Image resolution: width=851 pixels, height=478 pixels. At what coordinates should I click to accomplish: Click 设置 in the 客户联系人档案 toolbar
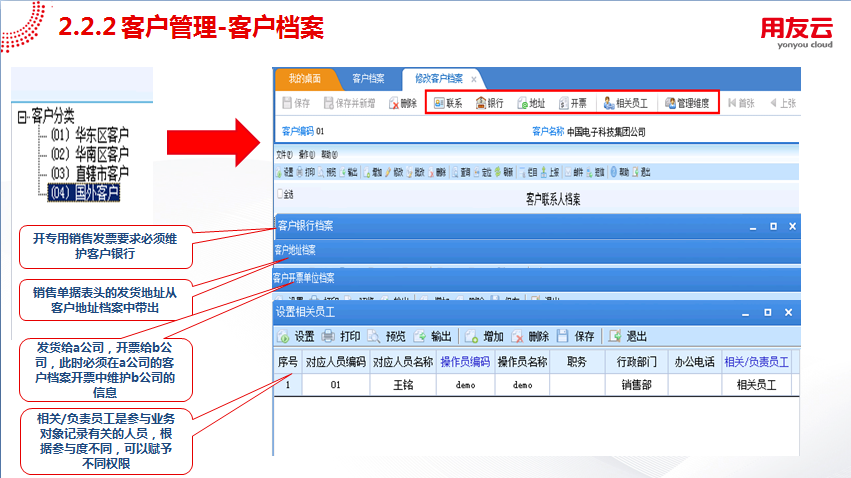pos(284,173)
